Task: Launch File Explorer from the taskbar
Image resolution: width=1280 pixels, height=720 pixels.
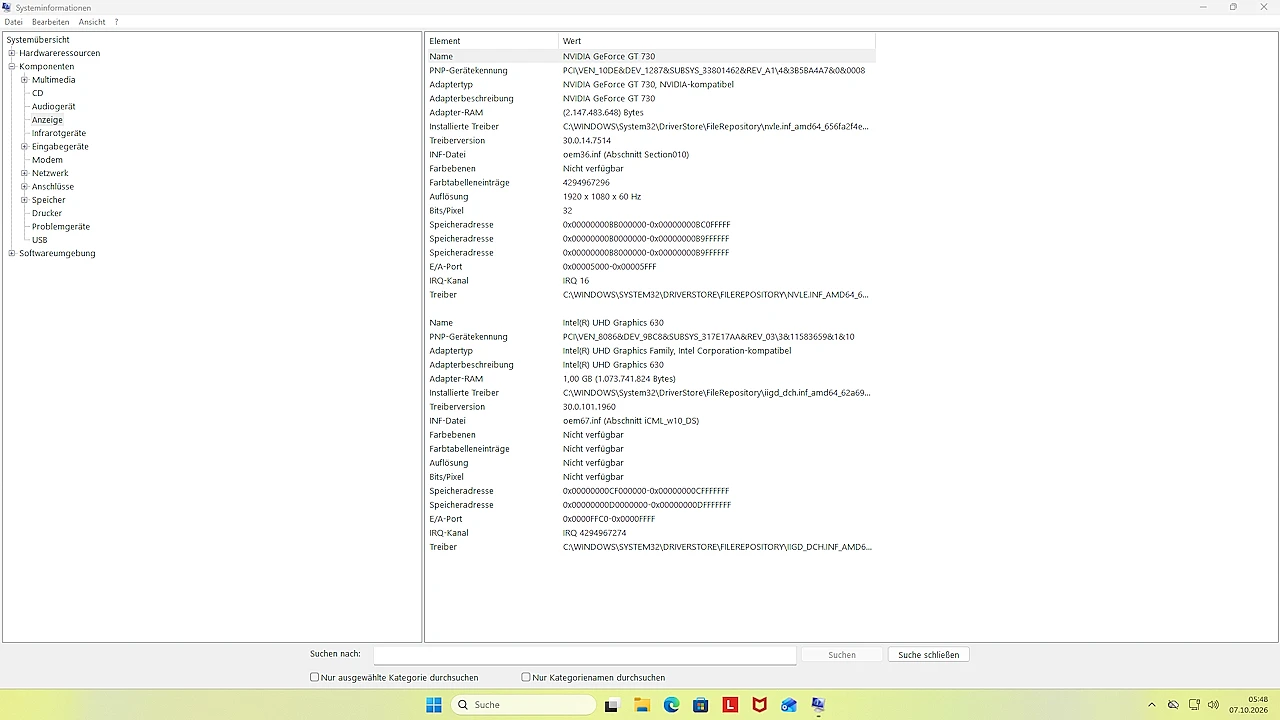Action: (642, 705)
